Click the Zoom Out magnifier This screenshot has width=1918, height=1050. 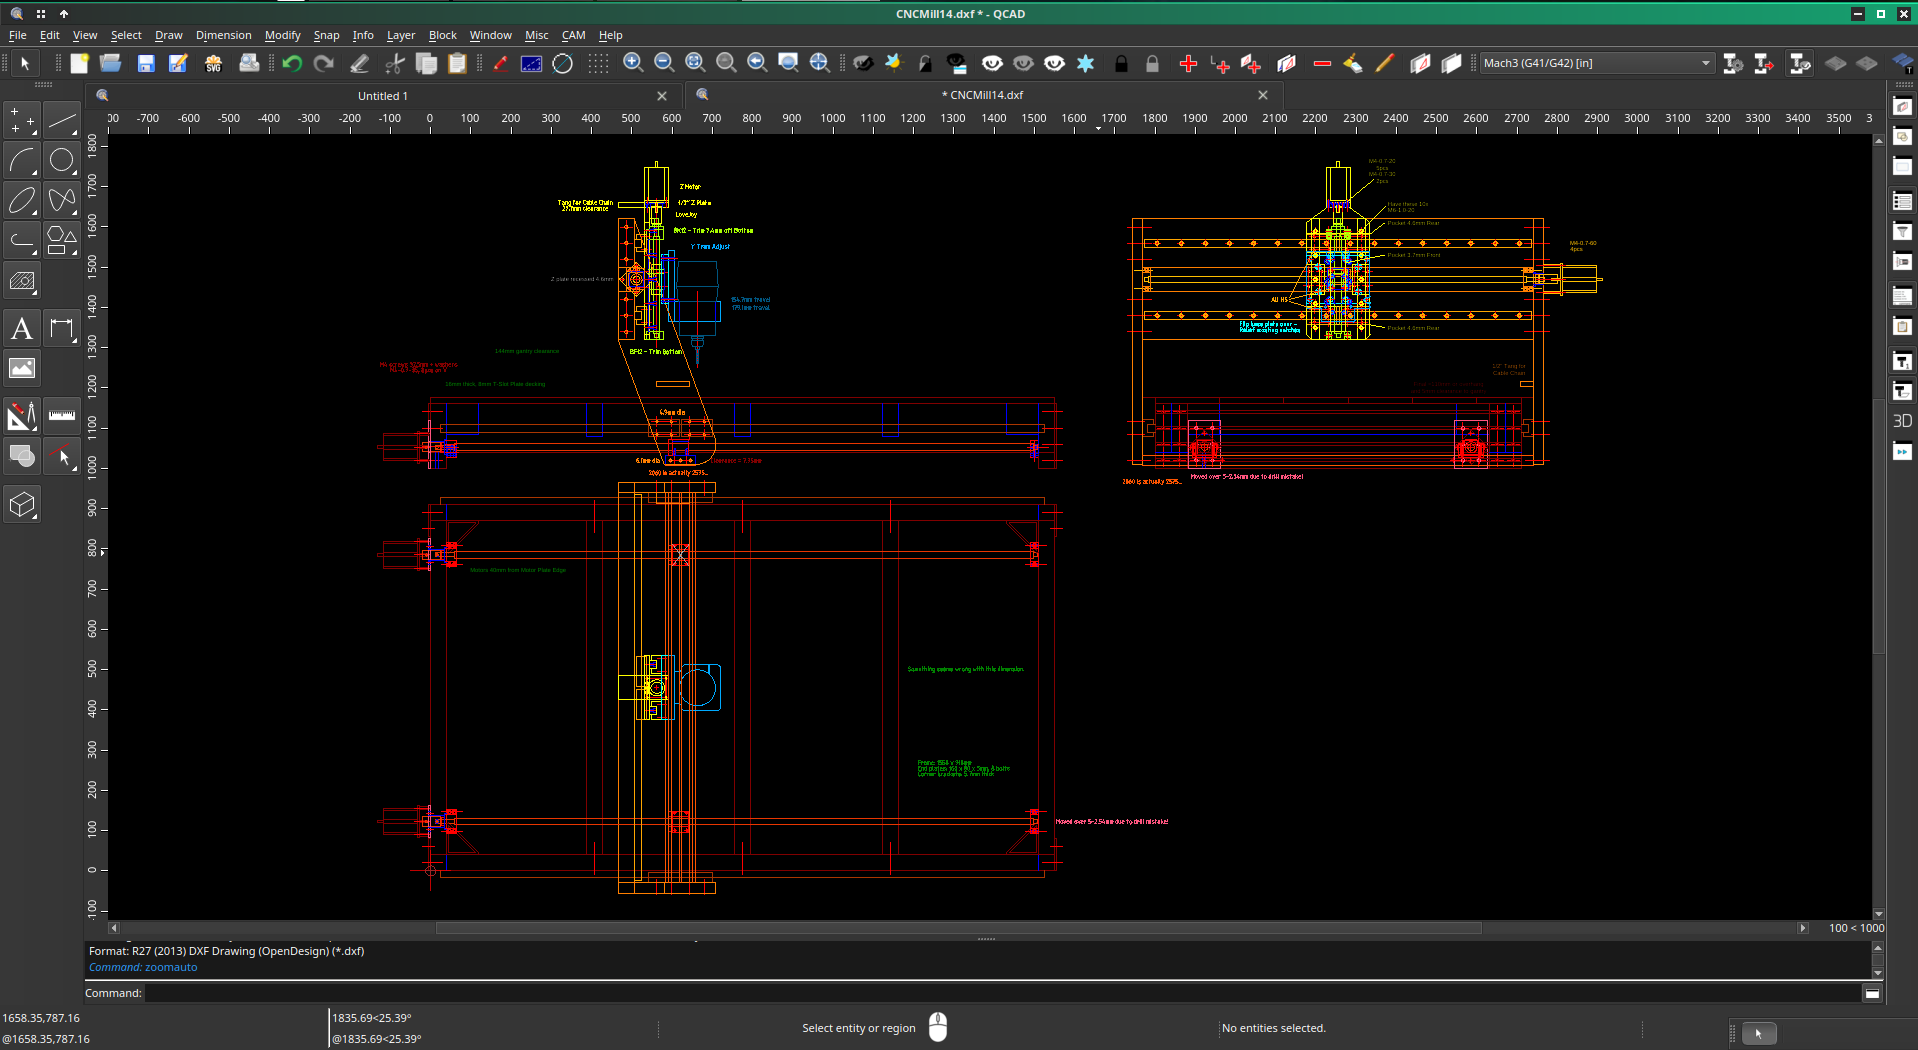(664, 63)
